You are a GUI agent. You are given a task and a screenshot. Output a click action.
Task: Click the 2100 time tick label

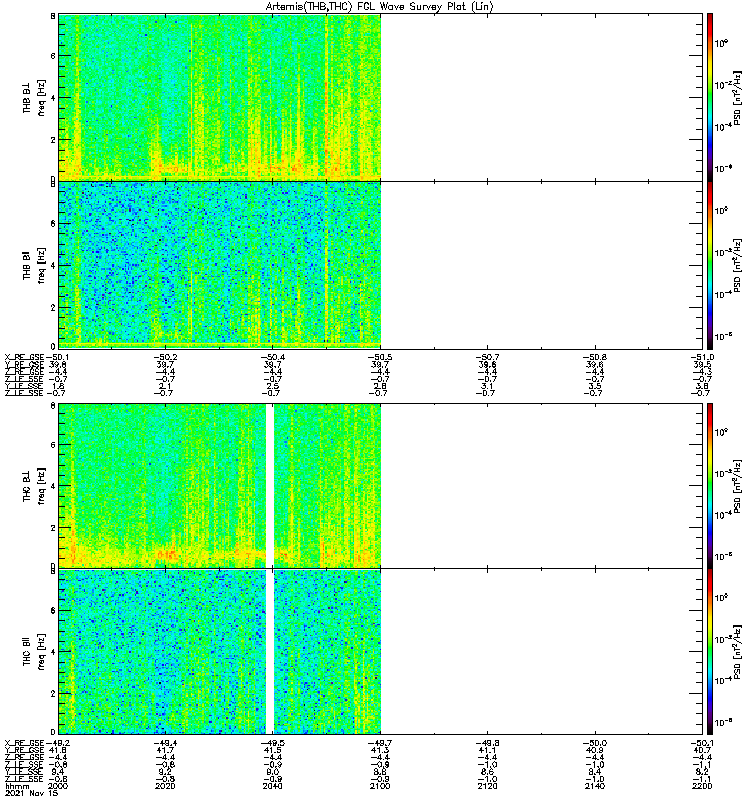[380, 786]
